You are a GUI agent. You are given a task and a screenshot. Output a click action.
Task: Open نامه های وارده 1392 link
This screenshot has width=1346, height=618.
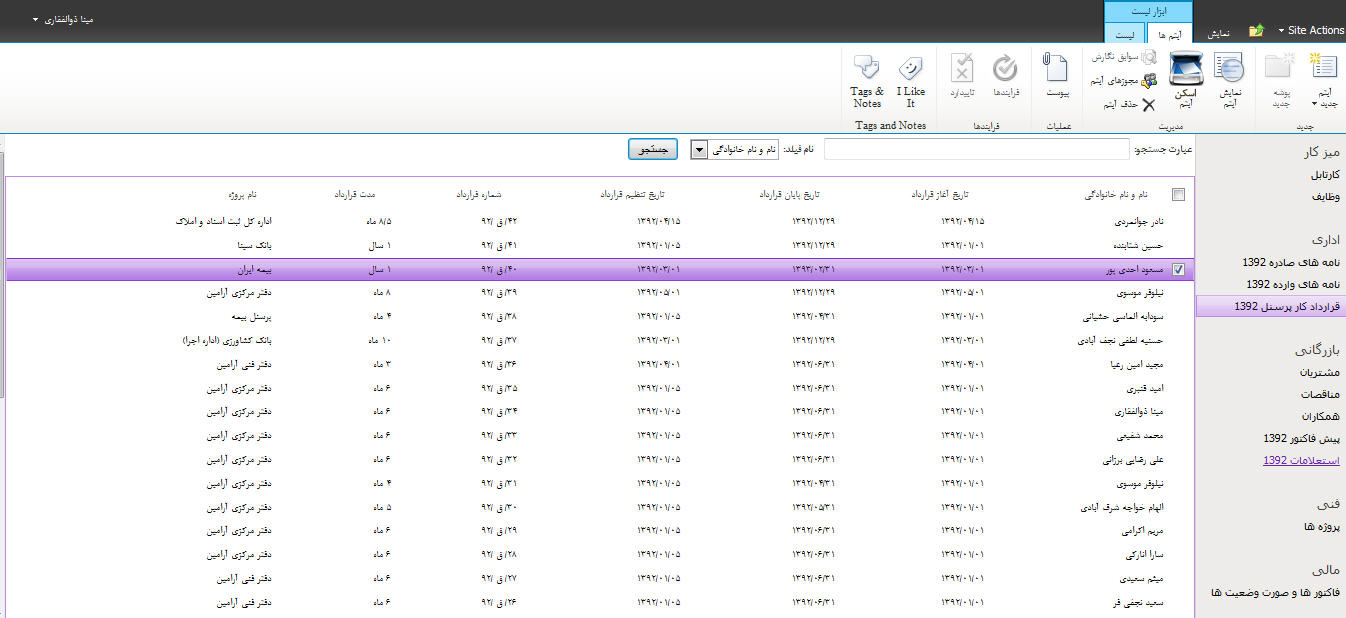tap(1292, 284)
